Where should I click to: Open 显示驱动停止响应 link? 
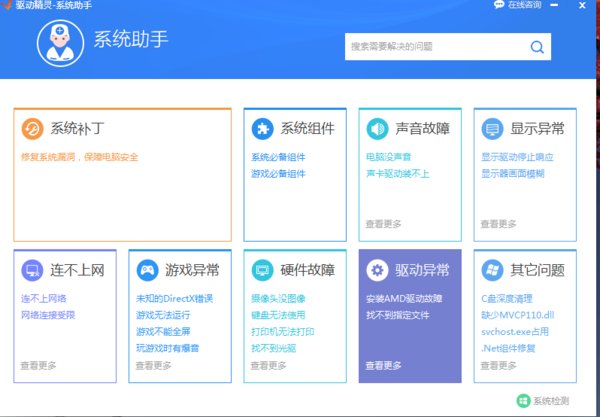(x=517, y=157)
